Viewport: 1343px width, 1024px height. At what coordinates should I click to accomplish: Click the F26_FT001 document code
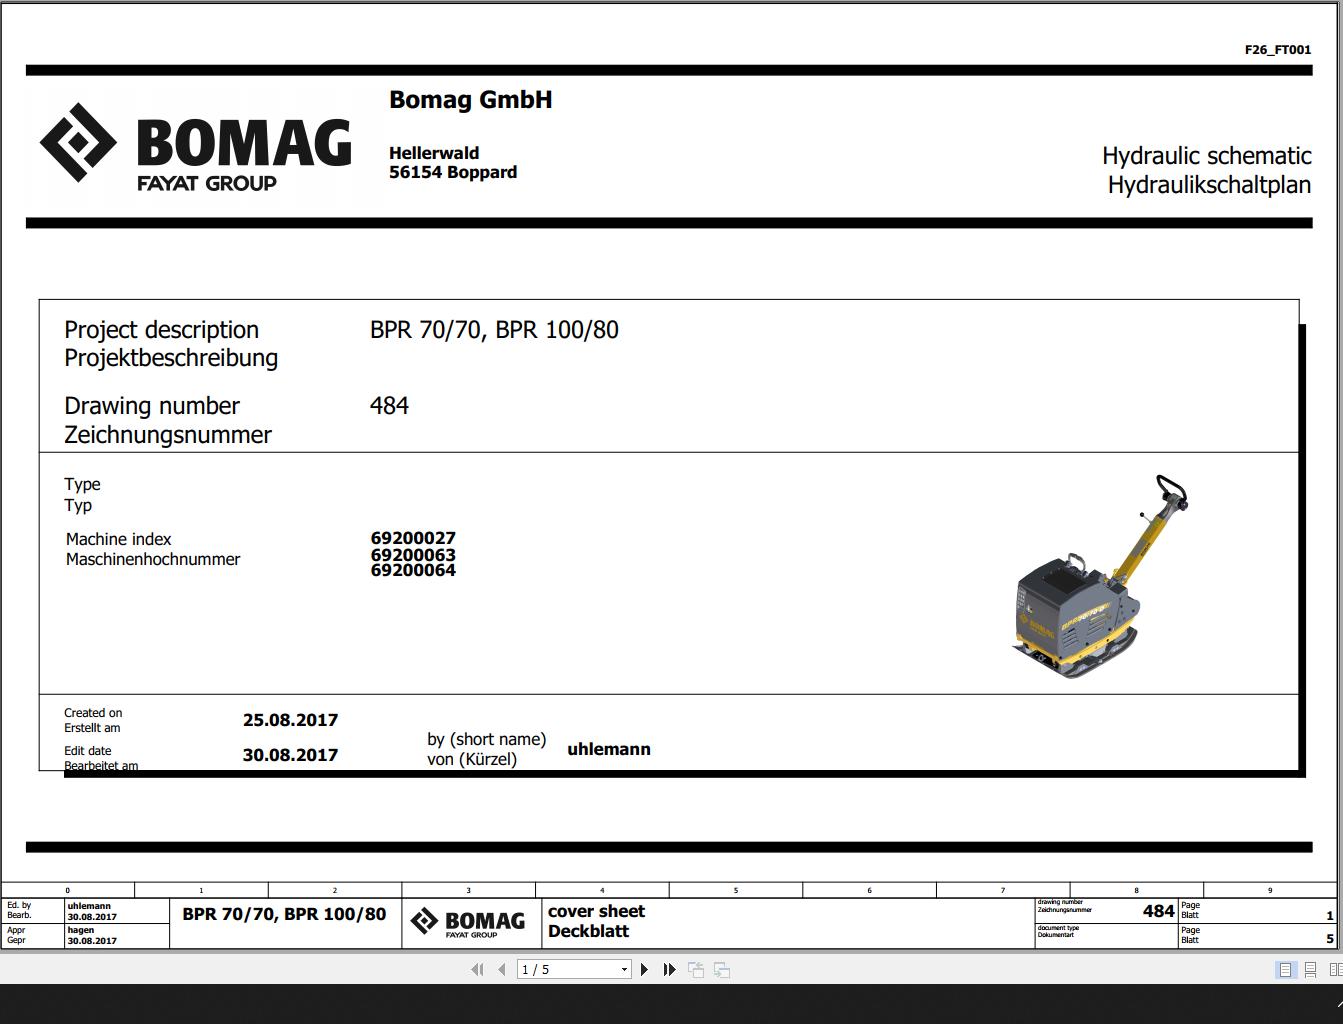(1277, 48)
